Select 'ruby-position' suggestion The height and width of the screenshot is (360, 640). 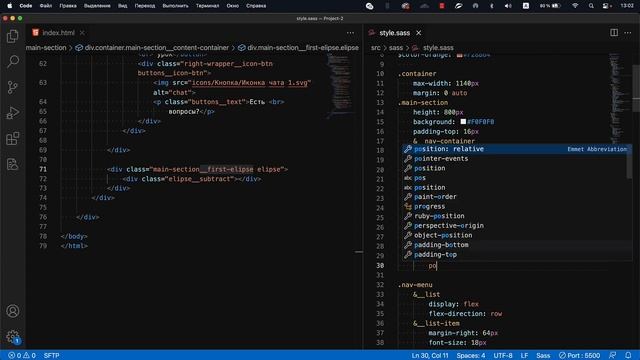517,216
